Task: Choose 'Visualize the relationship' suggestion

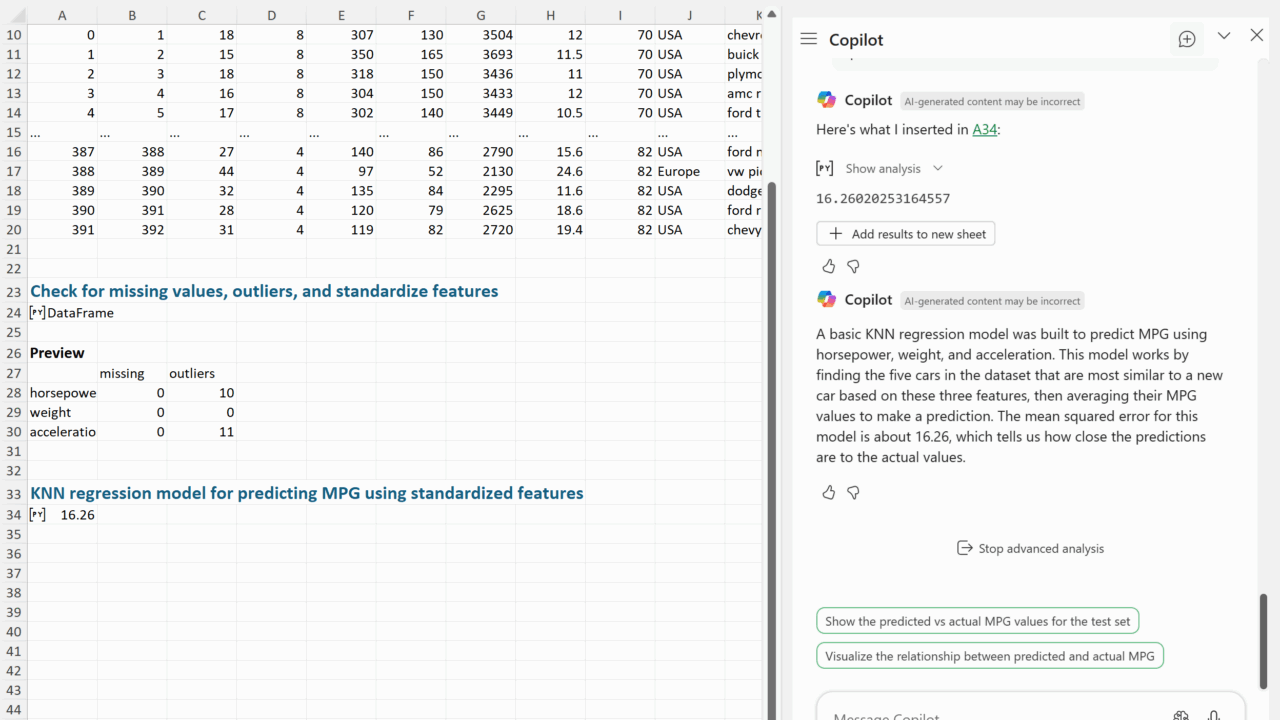Action: point(989,656)
